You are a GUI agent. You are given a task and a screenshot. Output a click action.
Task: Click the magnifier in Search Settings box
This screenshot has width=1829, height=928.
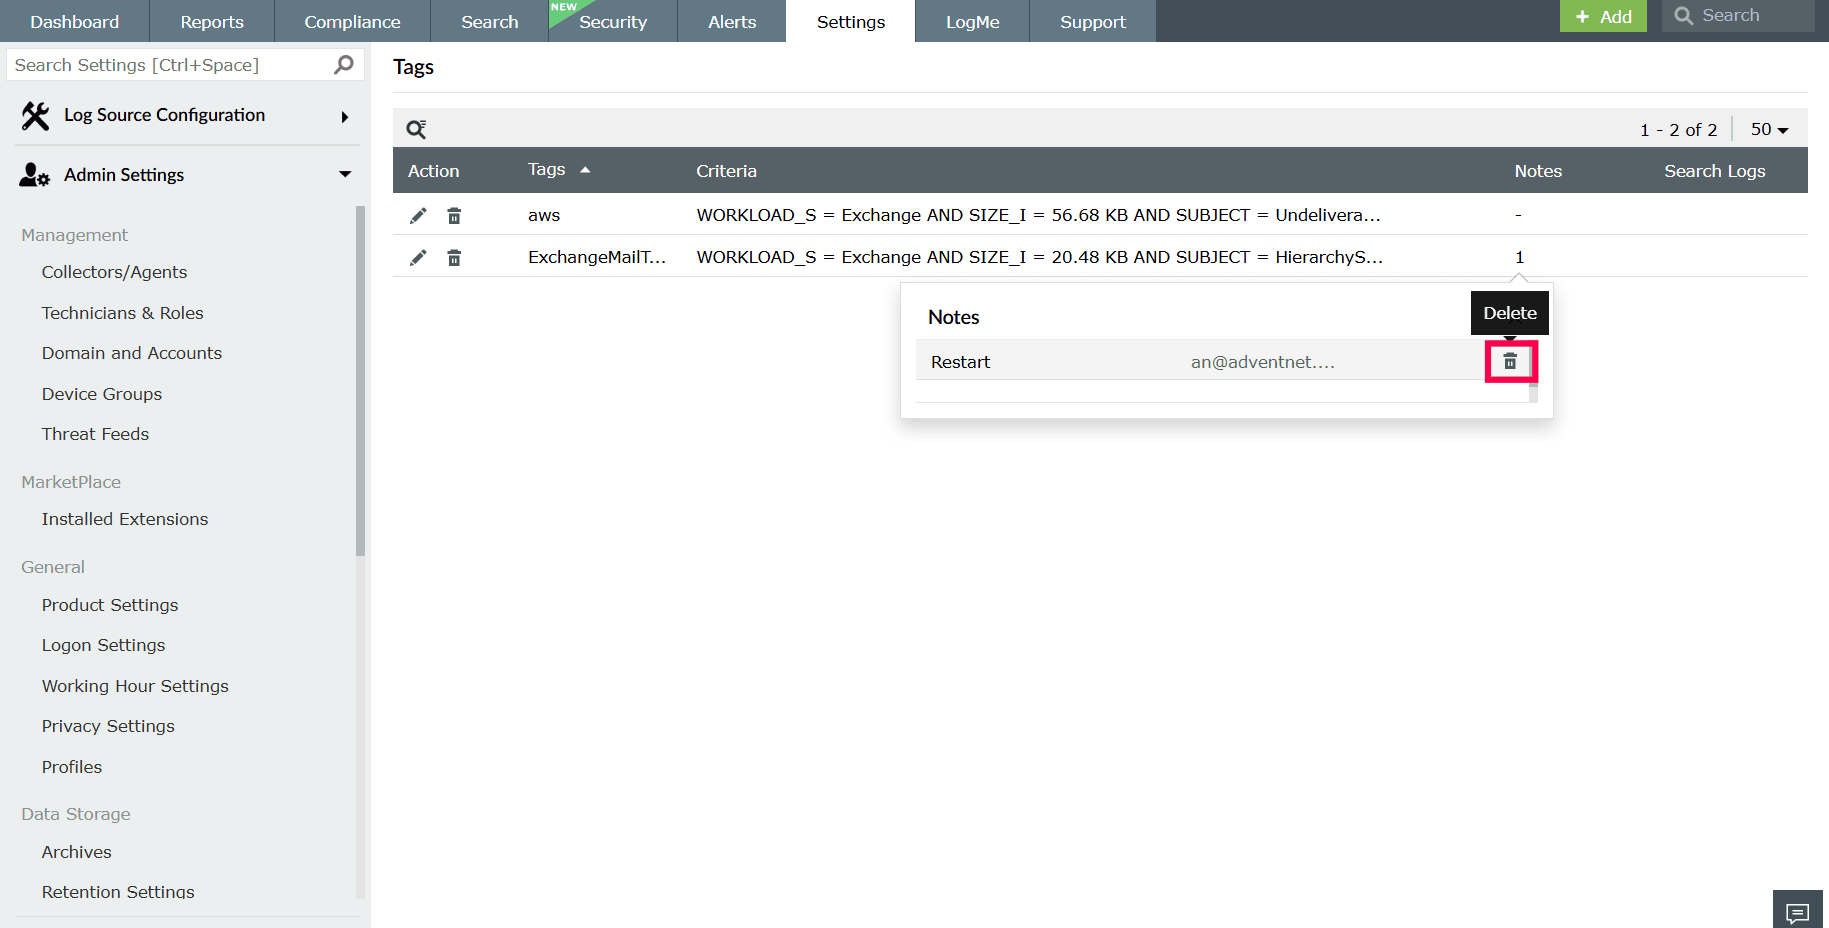click(344, 65)
